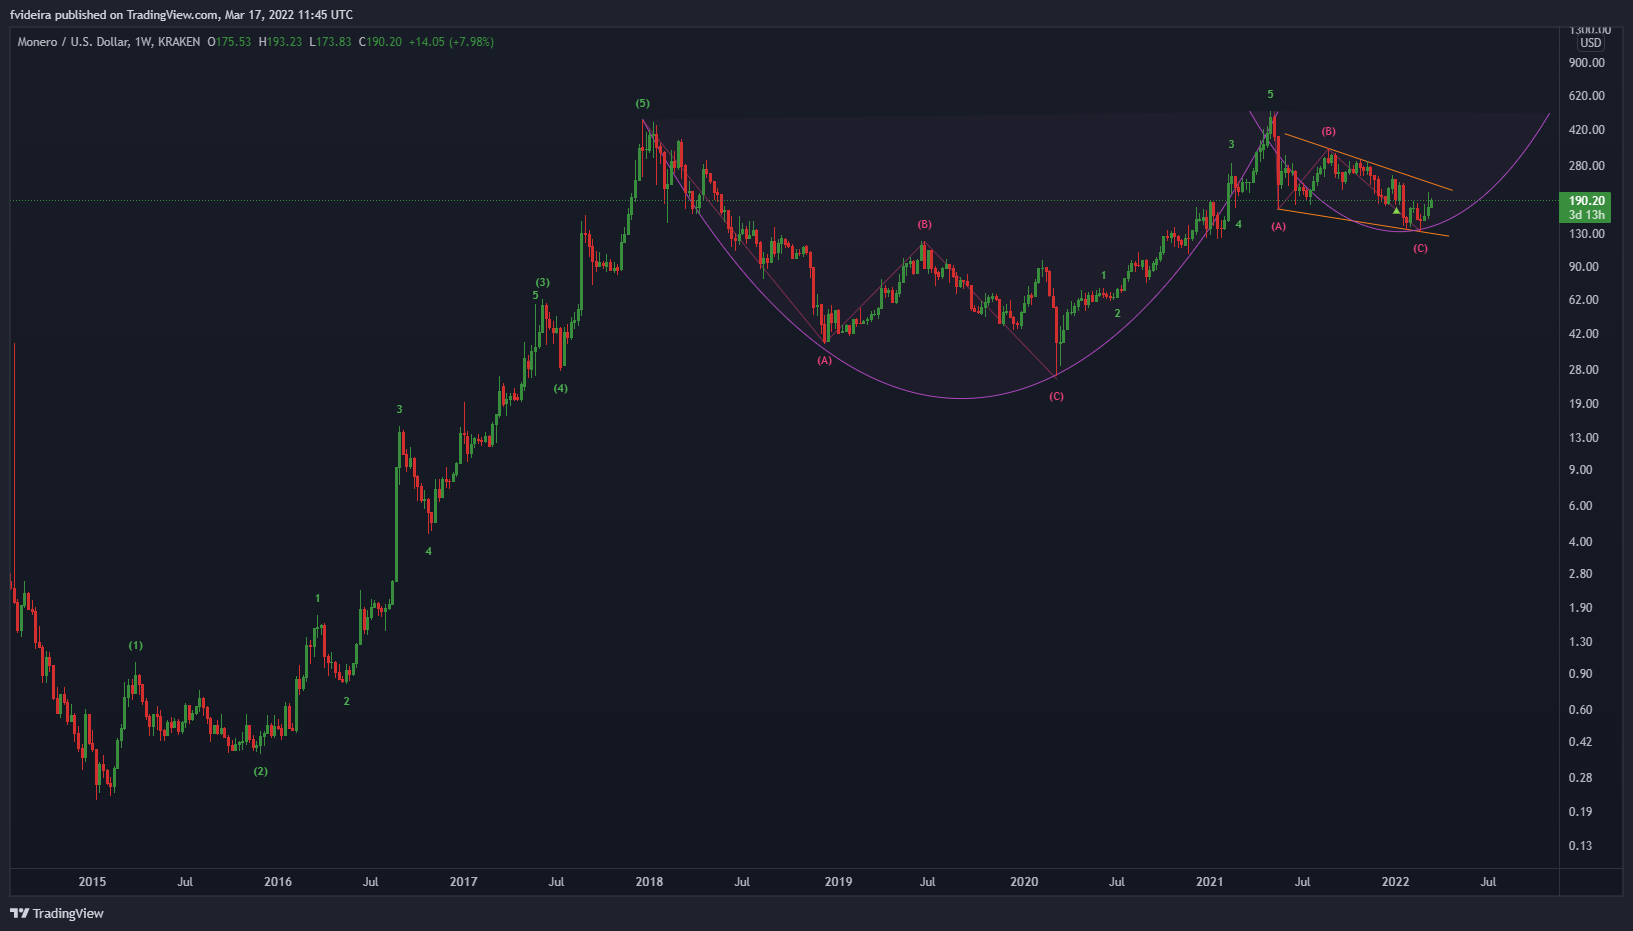The height and width of the screenshot is (931, 1633).
Task: Click the '2022' label on time axis
Action: pos(1395,881)
